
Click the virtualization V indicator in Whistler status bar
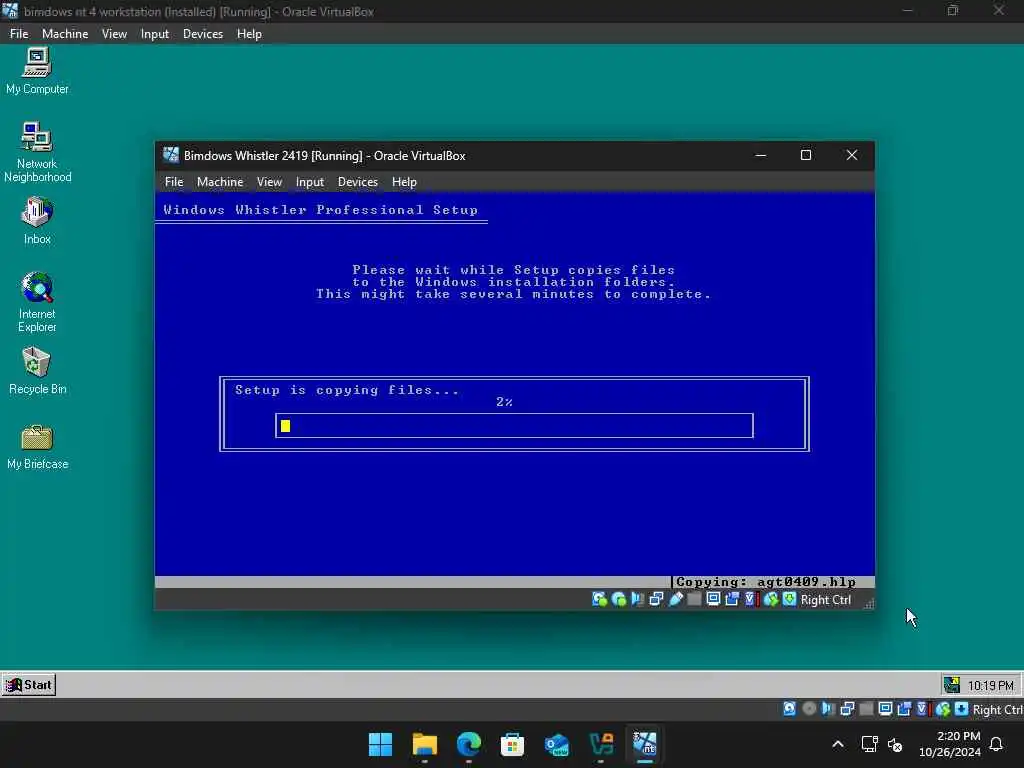(751, 600)
